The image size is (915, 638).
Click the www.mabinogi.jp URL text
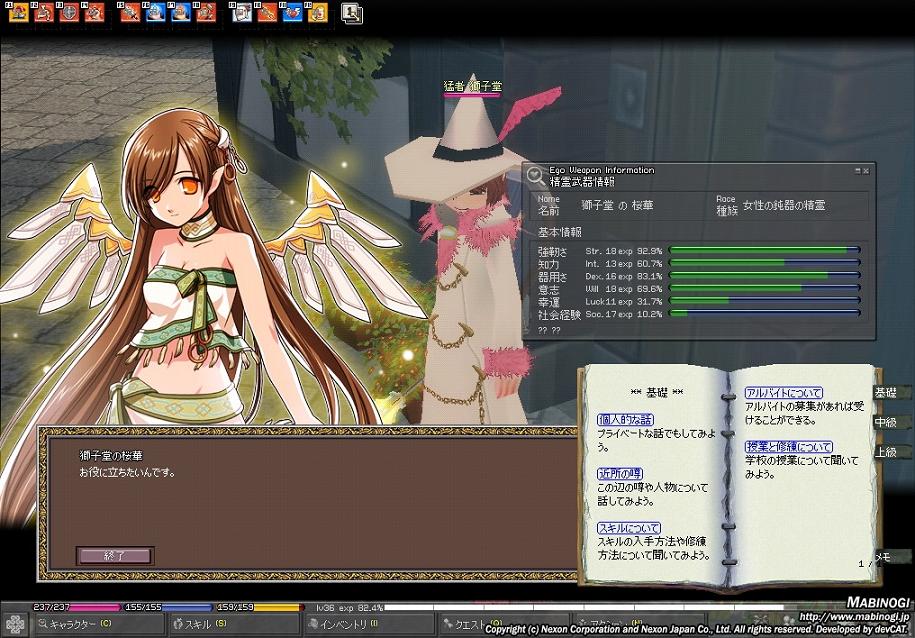point(854,616)
